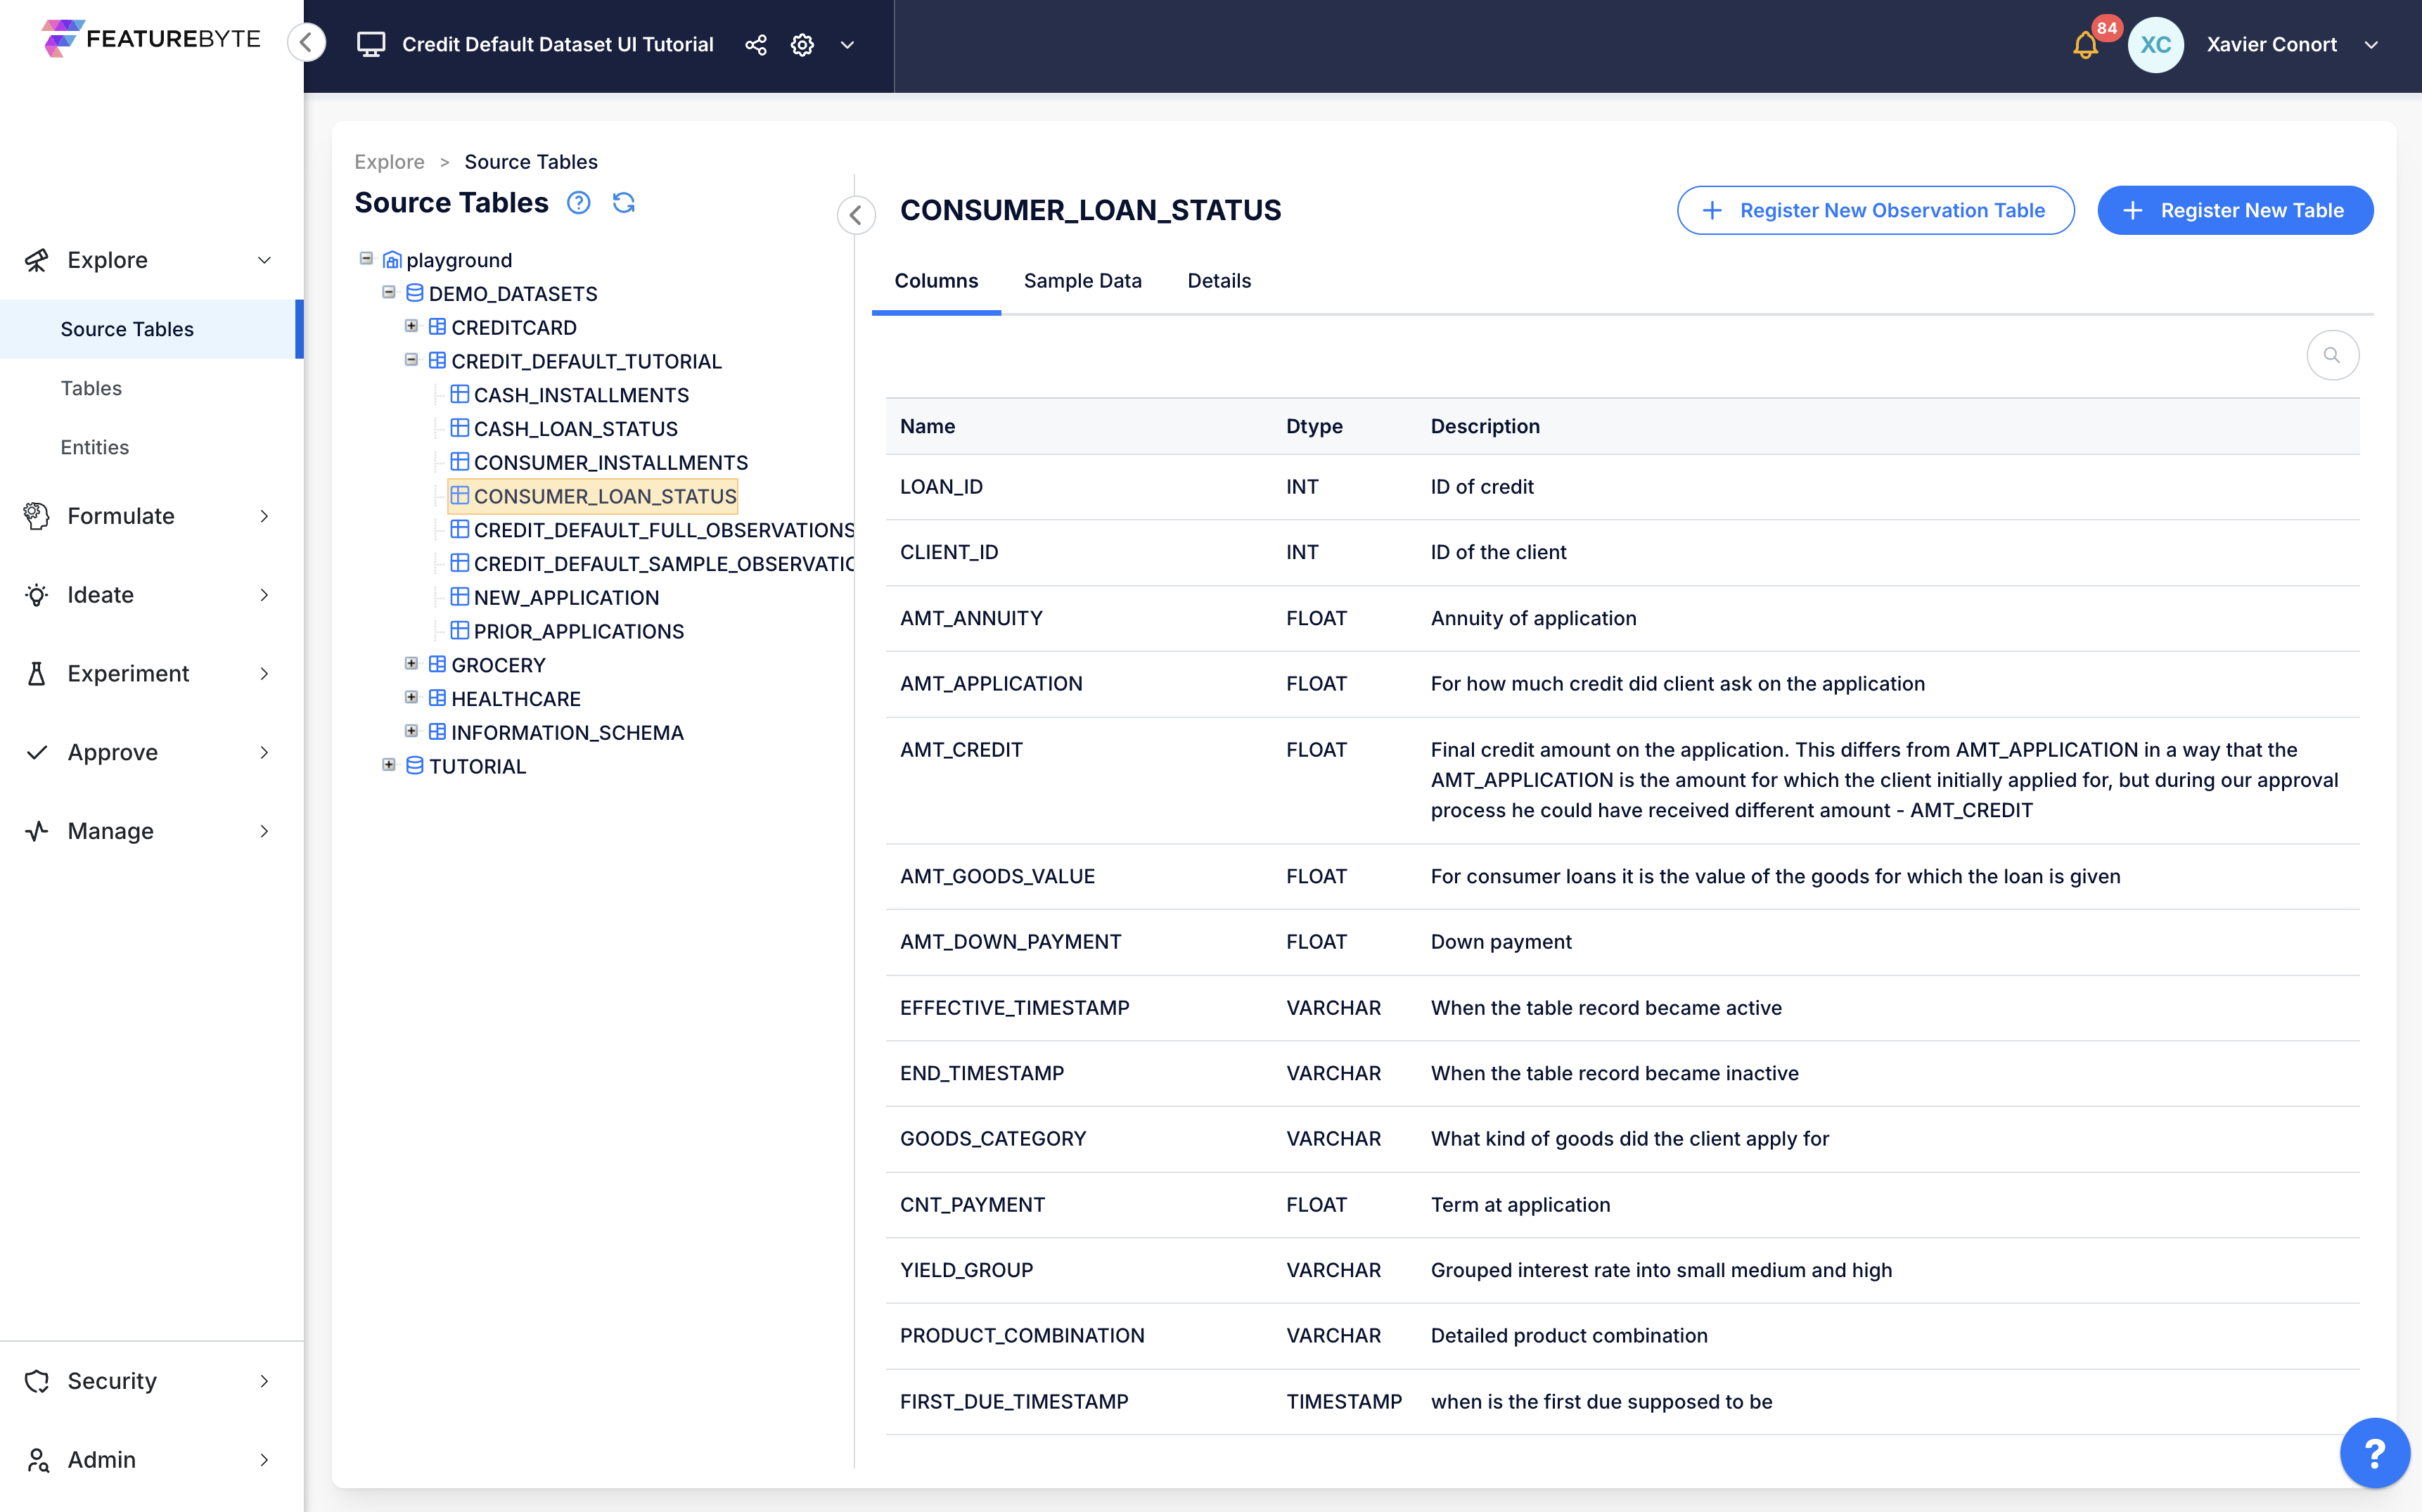Viewport: 2422px width, 1512px height.
Task: Click the playground feature store icon
Action: pyautogui.click(x=392, y=260)
